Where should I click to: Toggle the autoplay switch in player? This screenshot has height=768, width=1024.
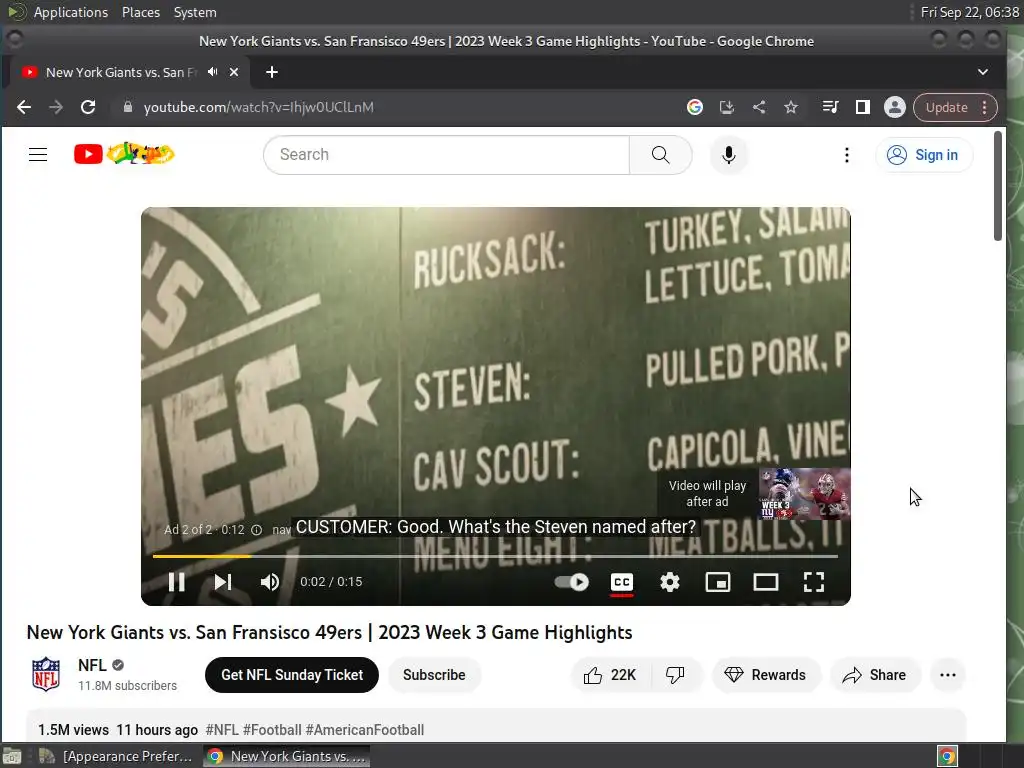point(571,582)
